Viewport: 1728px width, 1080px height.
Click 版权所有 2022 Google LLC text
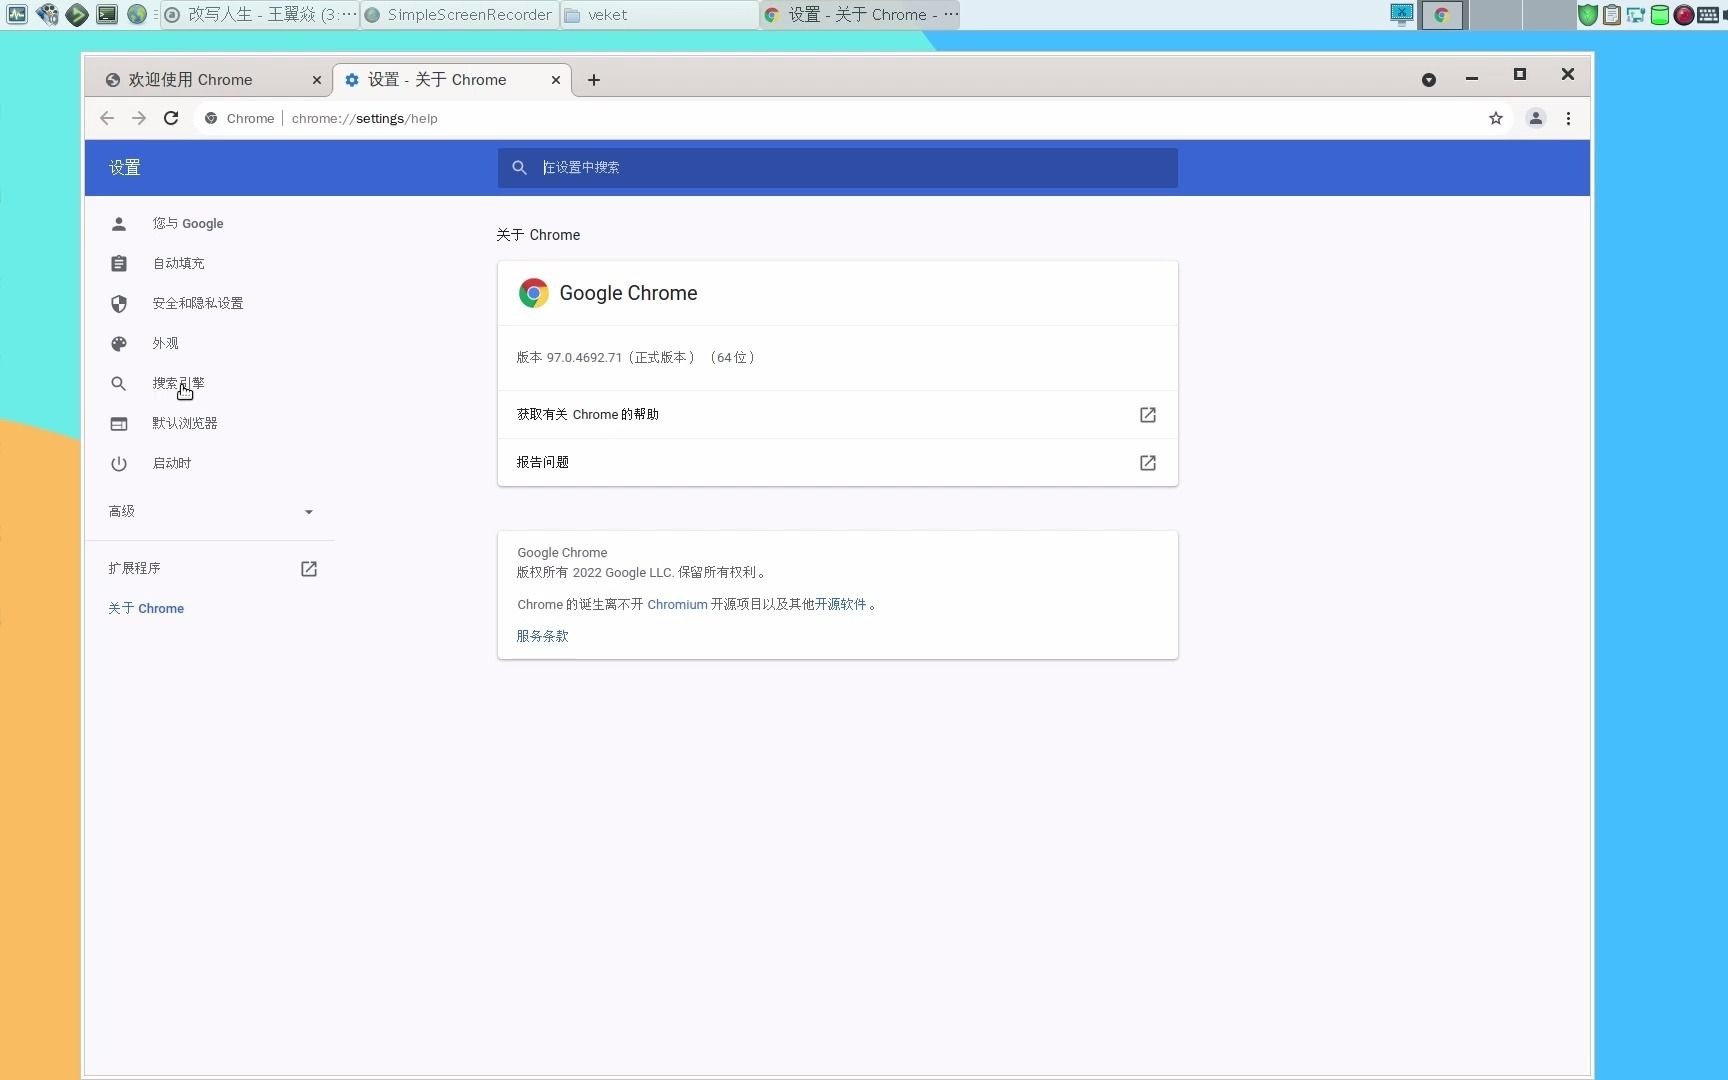(x=641, y=573)
